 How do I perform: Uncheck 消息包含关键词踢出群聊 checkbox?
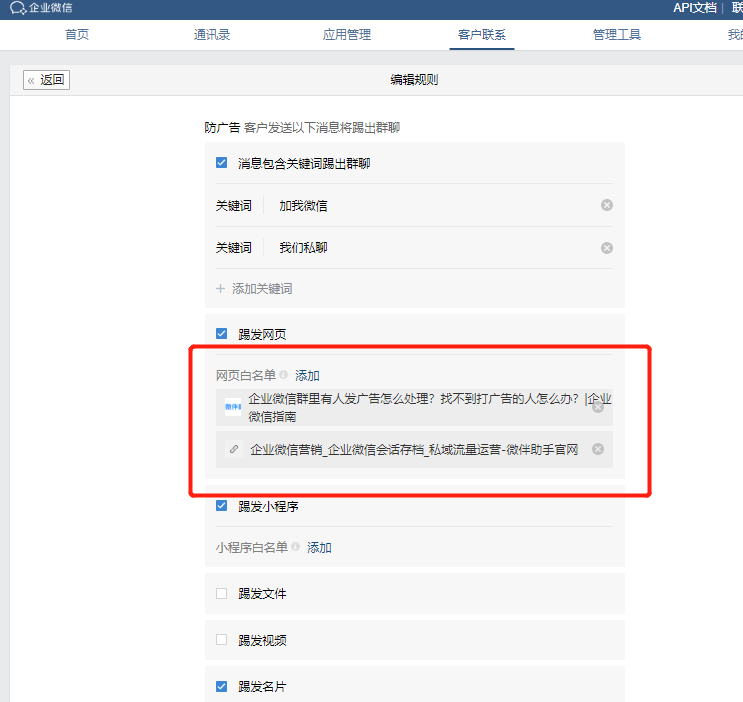pos(221,163)
